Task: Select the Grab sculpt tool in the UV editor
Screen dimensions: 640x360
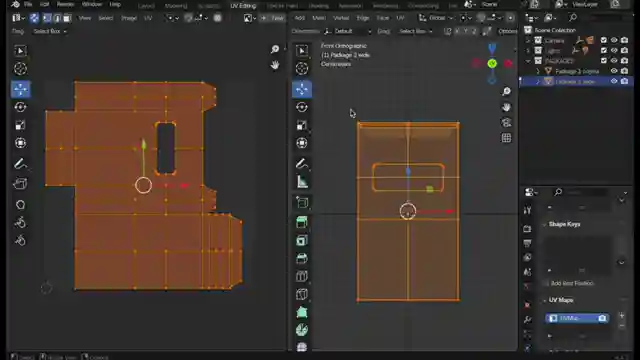Action: coord(20,204)
